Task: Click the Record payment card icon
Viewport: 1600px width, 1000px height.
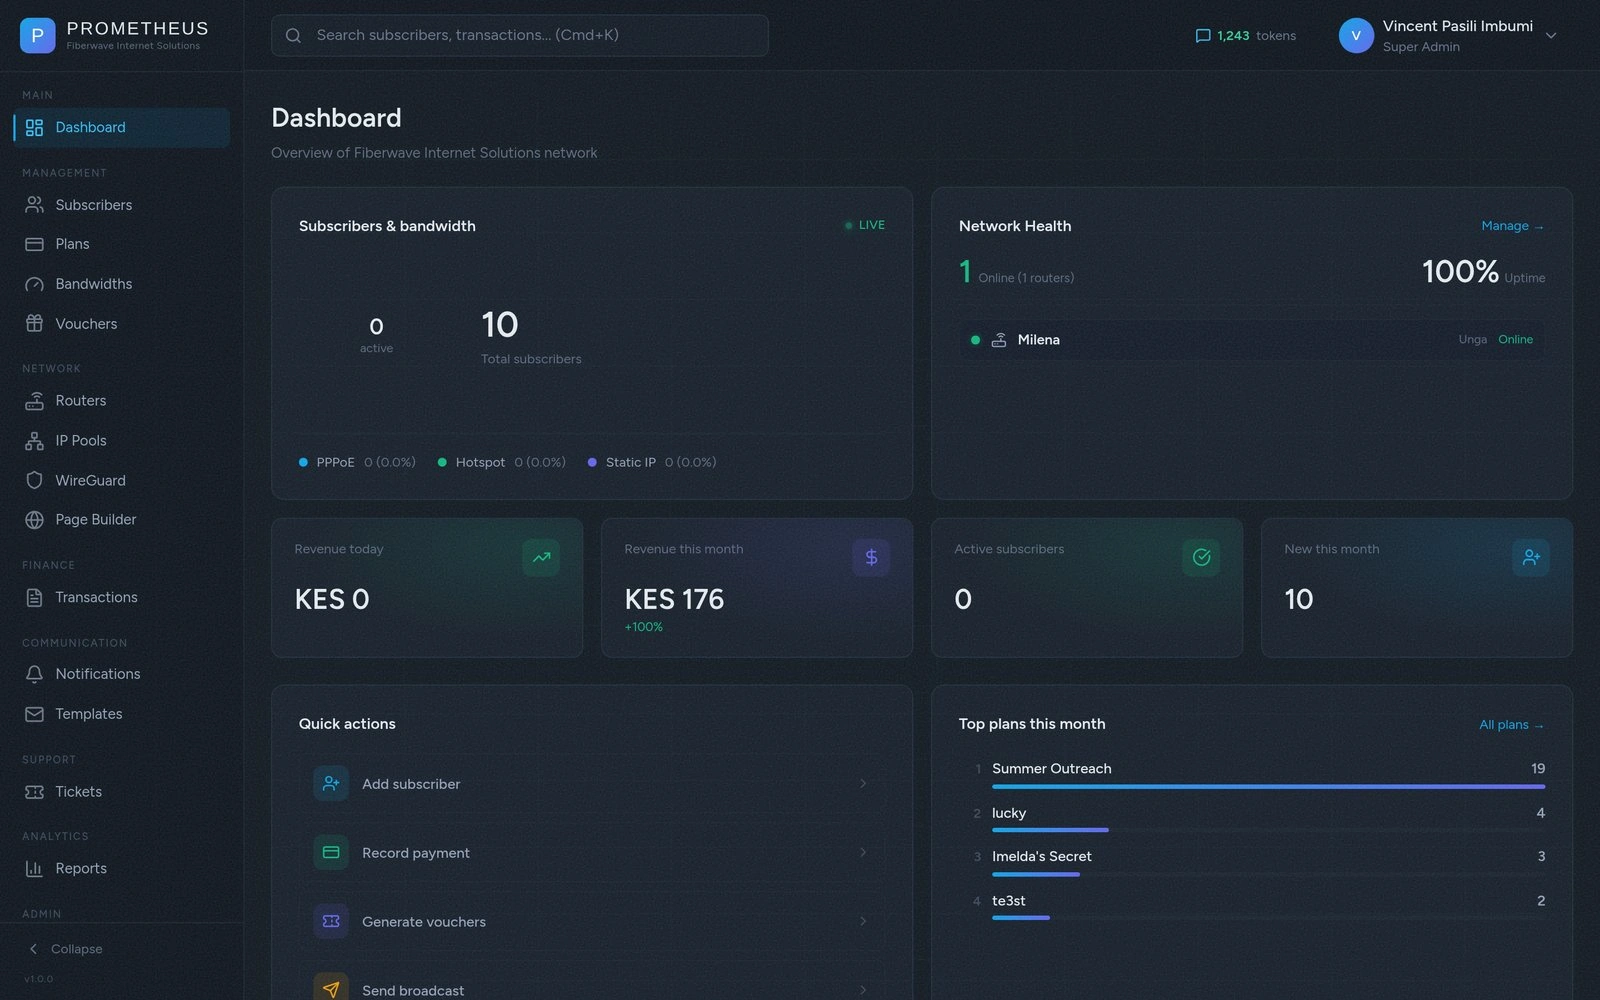Action: click(x=331, y=853)
